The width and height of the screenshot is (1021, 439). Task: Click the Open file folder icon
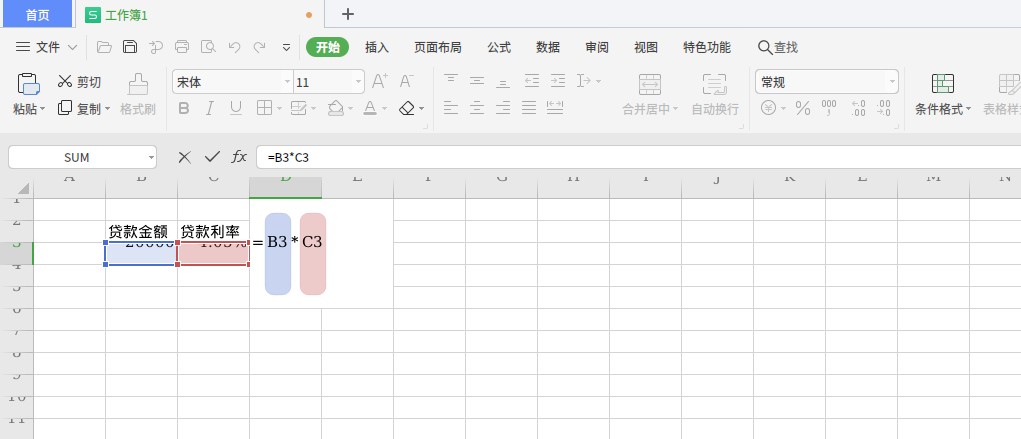coord(104,47)
